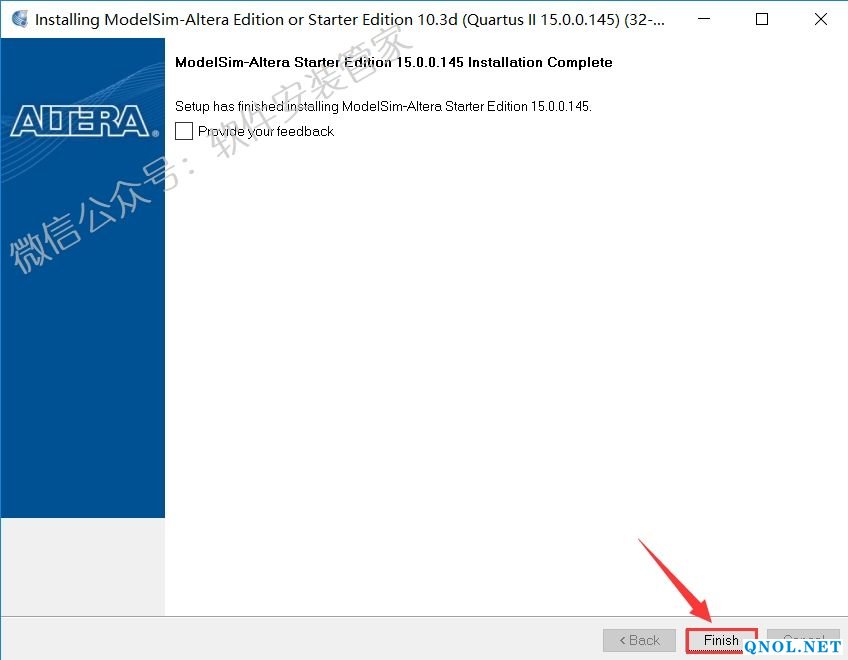This screenshot has width=848, height=660.
Task: Check the feedback option before finishing
Action: (182, 130)
